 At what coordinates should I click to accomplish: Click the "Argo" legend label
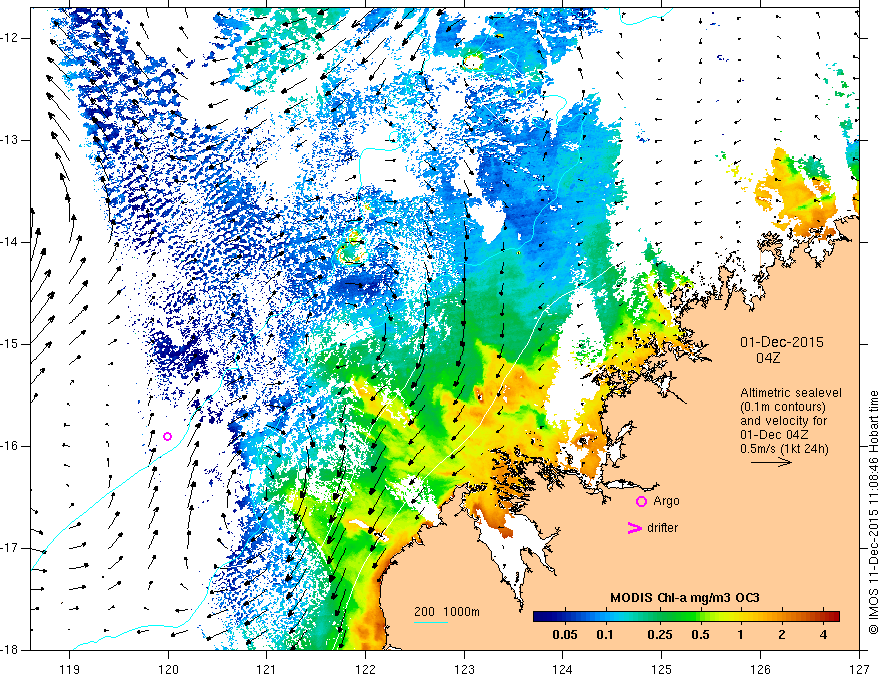coord(666,501)
